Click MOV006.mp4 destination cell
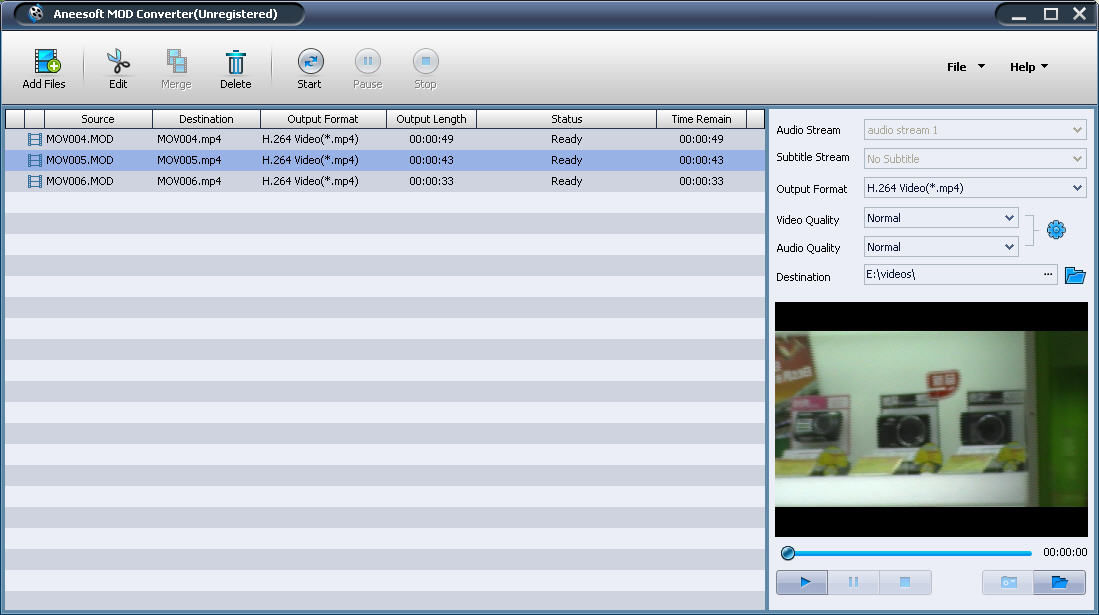Screen dimensions: 1099x615 189,182
